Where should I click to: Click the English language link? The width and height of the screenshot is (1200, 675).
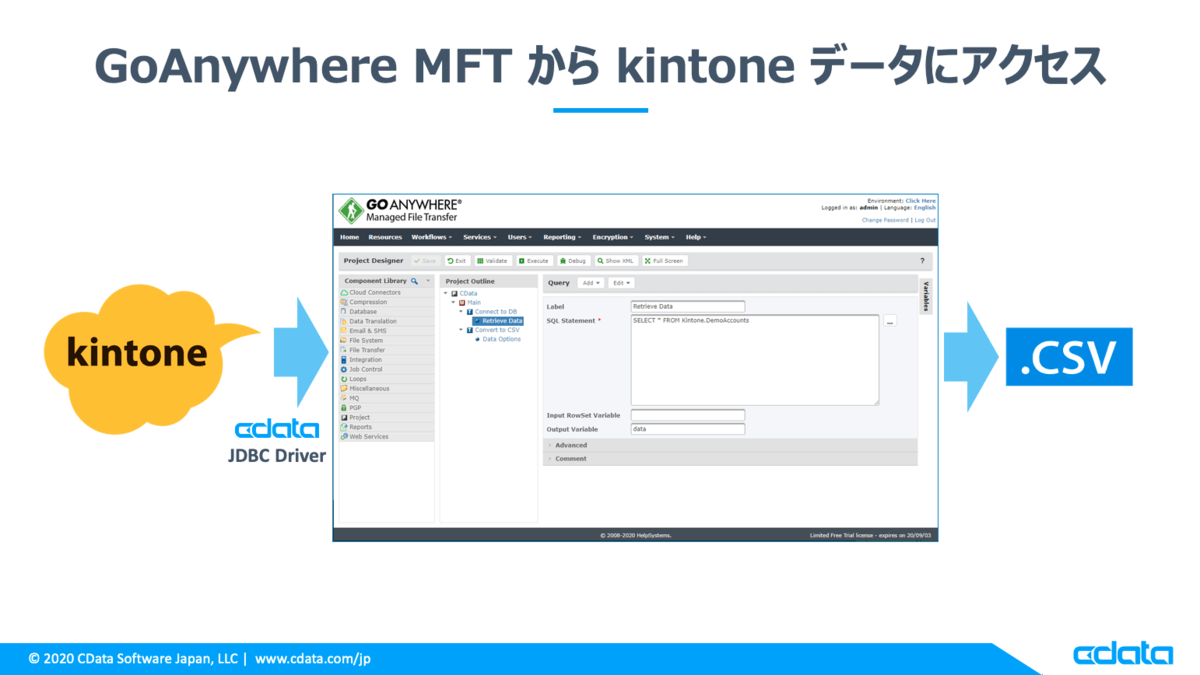(x=925, y=208)
